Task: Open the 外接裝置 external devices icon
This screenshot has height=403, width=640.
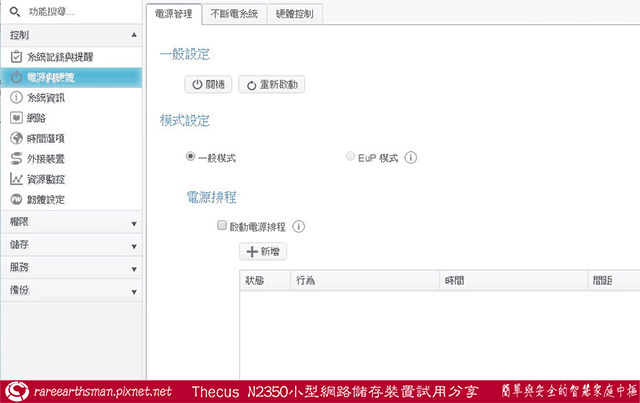Action: click(16, 158)
